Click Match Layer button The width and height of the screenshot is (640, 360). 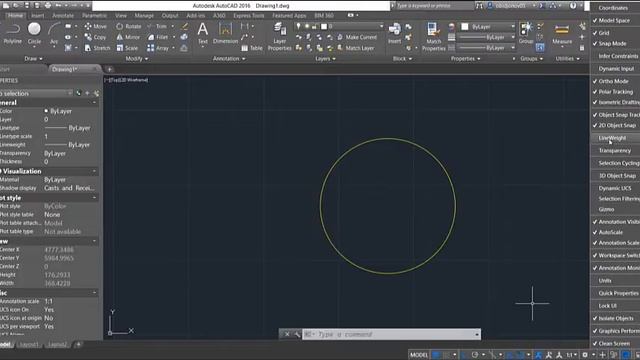pyautogui.click(x=356, y=48)
